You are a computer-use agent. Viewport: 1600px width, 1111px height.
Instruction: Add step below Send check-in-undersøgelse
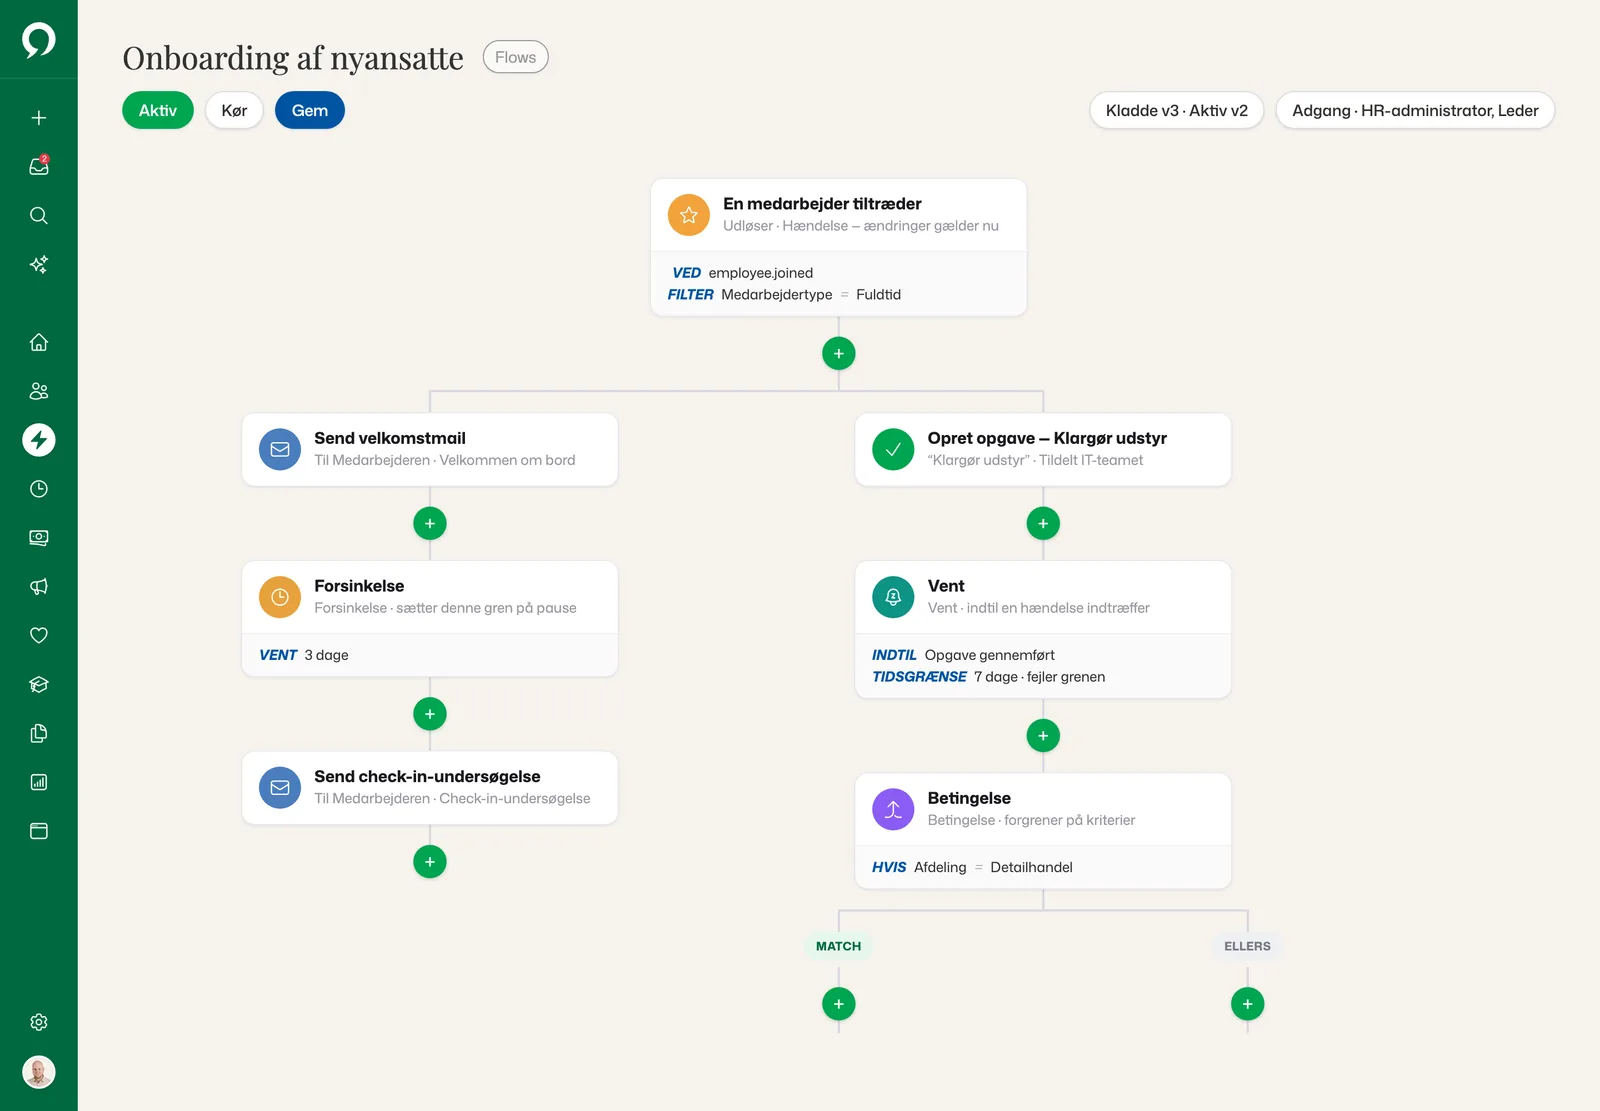[x=430, y=862]
